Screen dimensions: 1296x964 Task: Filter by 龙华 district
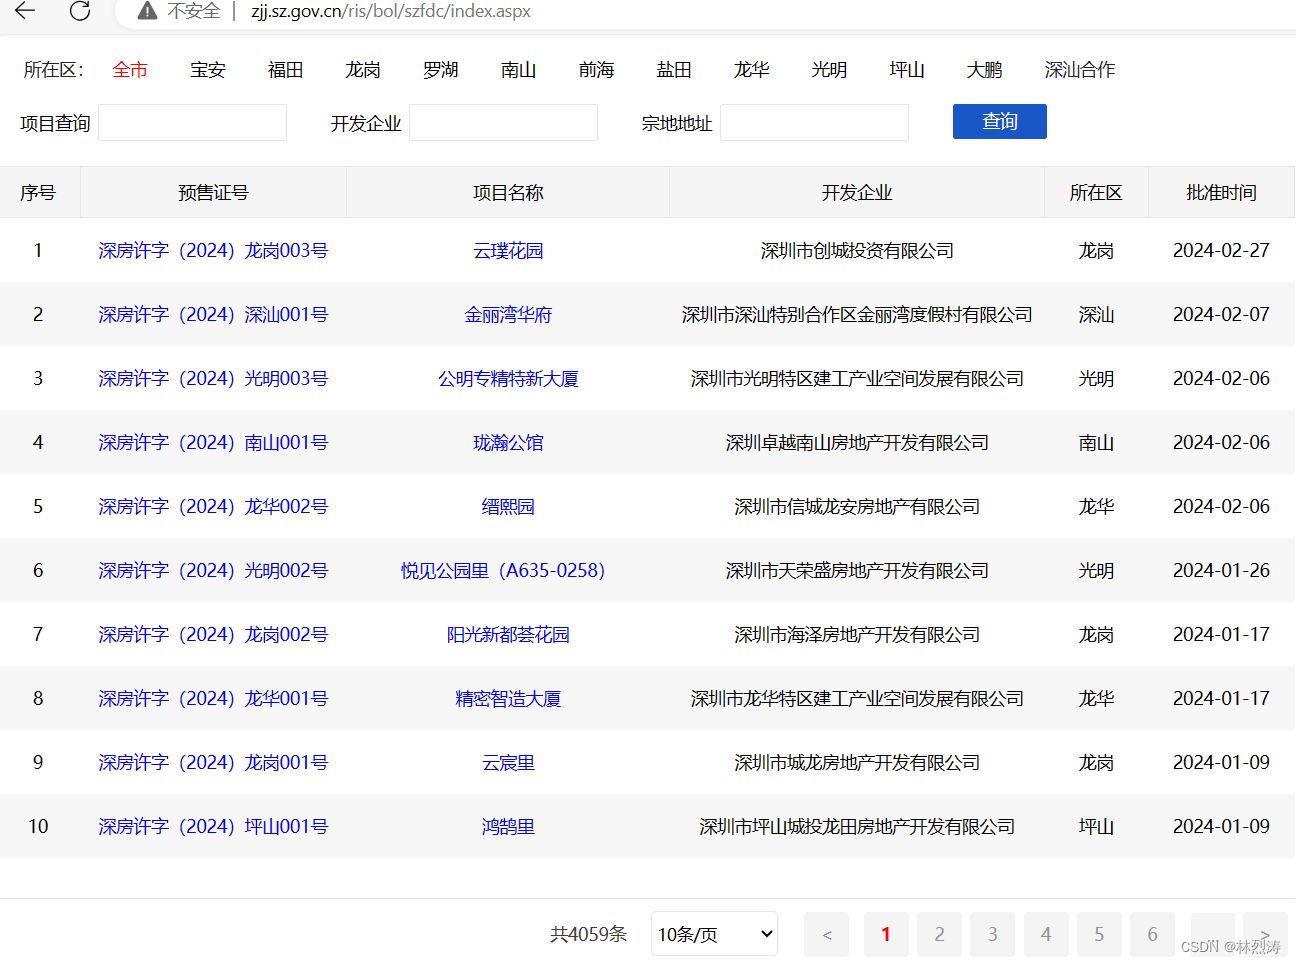point(752,70)
